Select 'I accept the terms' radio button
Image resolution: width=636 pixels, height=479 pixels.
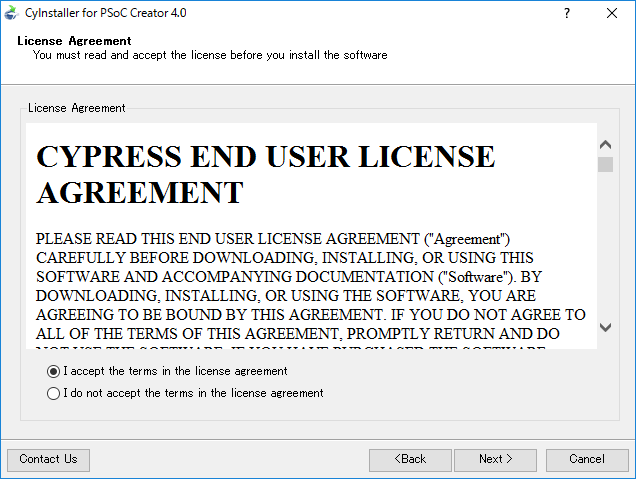53,371
